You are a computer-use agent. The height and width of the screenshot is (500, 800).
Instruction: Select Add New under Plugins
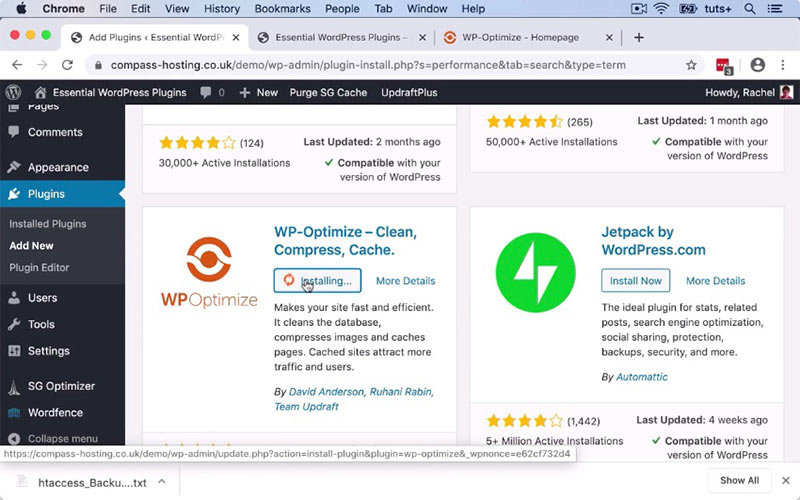click(x=31, y=245)
